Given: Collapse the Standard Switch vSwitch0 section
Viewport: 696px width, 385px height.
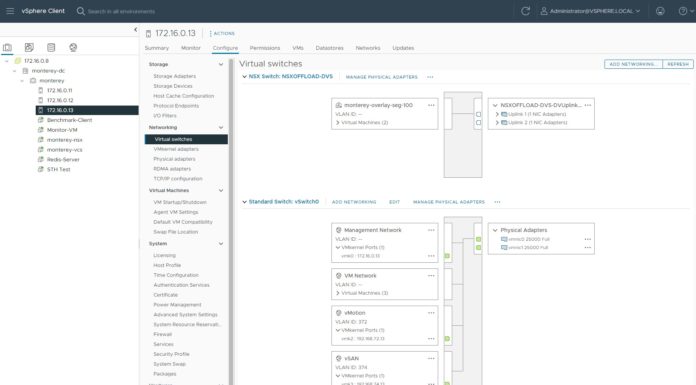Looking at the screenshot, I should point(245,202).
